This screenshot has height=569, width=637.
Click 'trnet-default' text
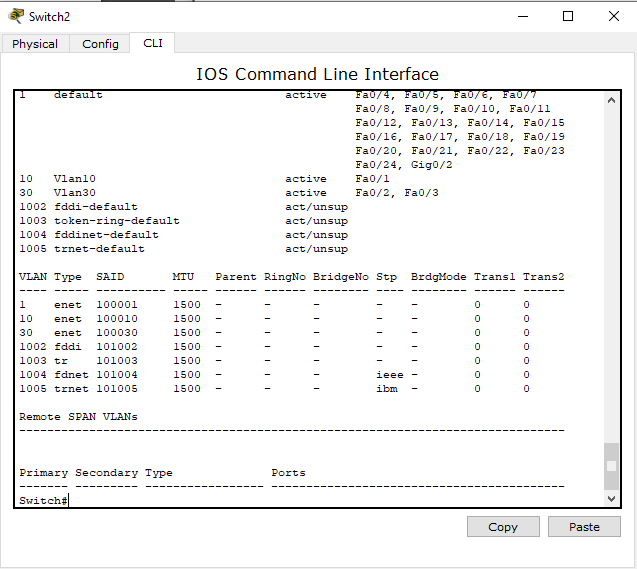[x=100, y=249]
